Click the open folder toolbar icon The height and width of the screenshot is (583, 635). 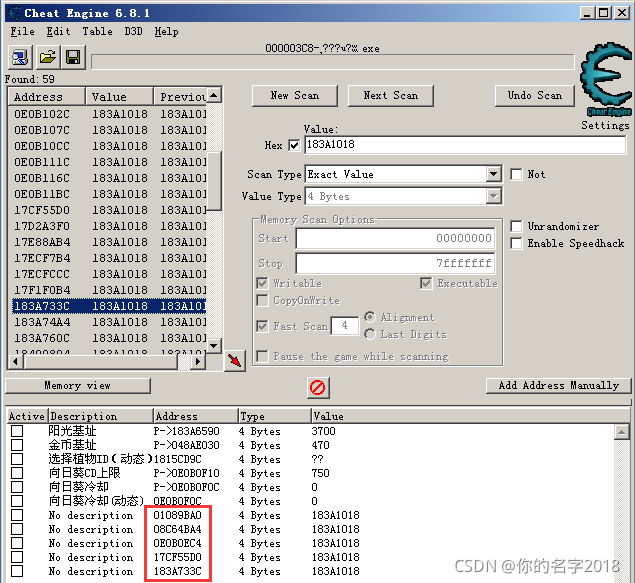tap(47, 57)
